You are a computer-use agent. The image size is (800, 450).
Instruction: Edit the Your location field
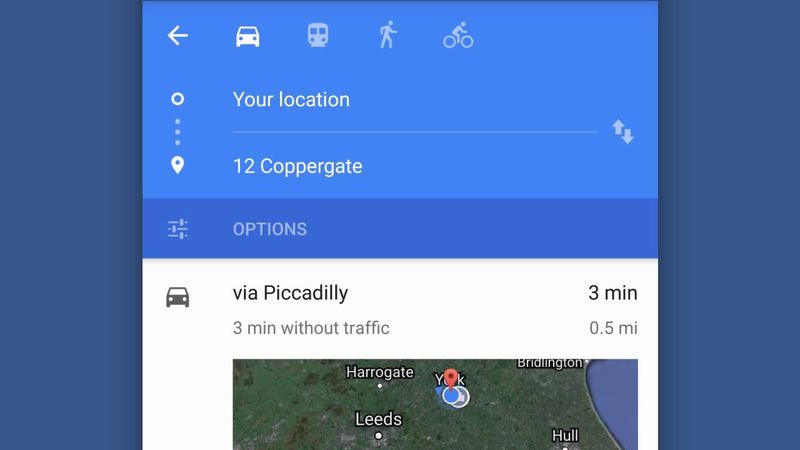coord(415,99)
